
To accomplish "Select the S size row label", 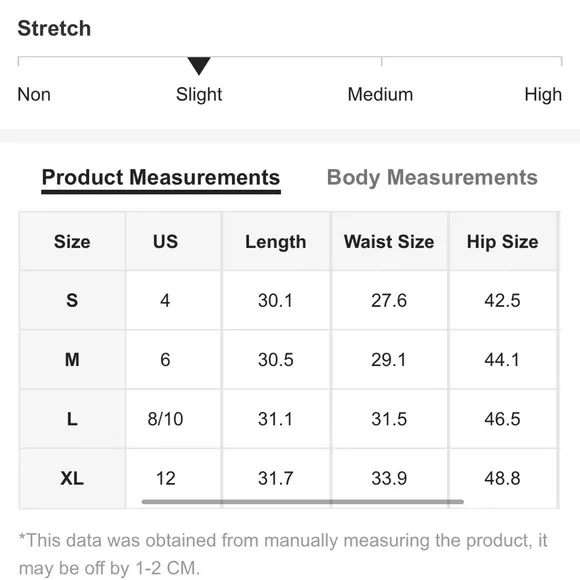I will 72,300.
